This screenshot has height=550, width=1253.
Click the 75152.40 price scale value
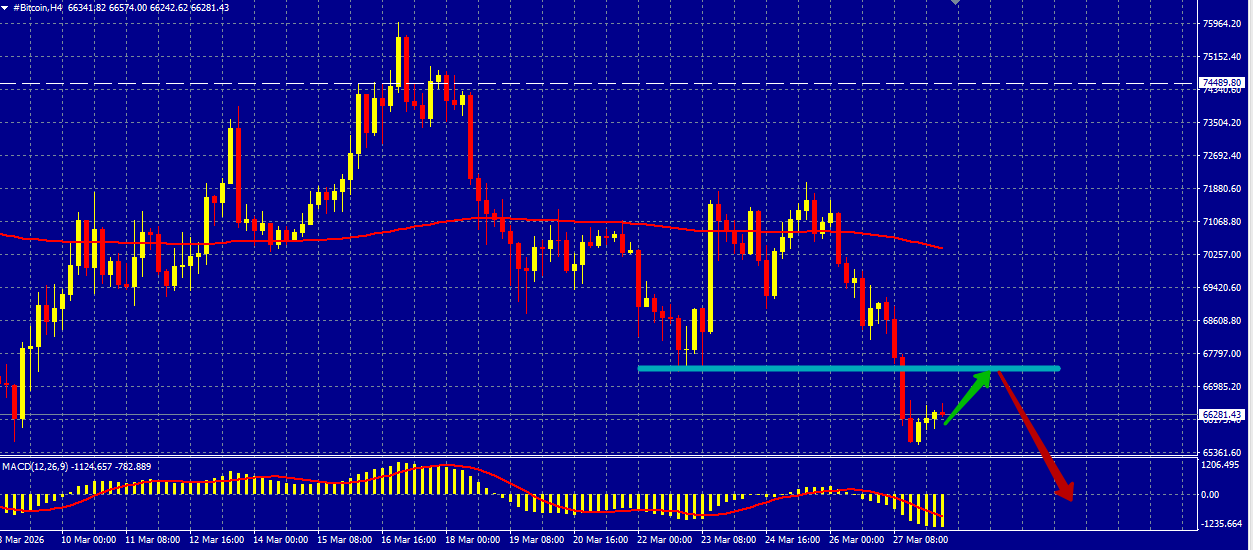1222,57
